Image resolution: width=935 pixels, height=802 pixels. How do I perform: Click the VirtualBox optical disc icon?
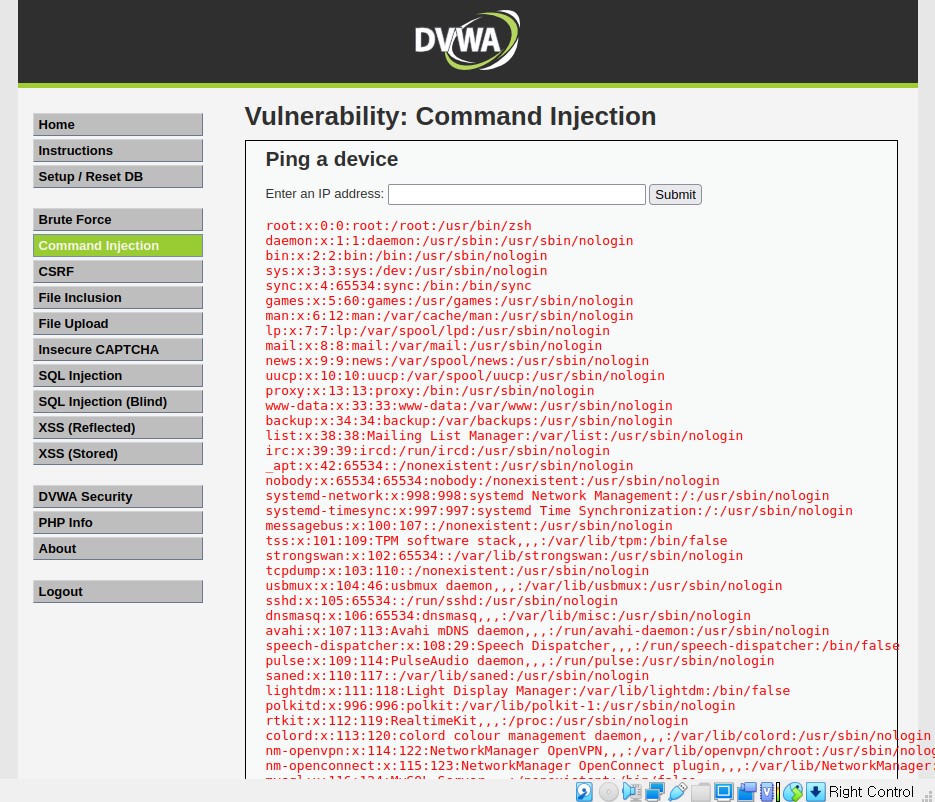point(608,792)
